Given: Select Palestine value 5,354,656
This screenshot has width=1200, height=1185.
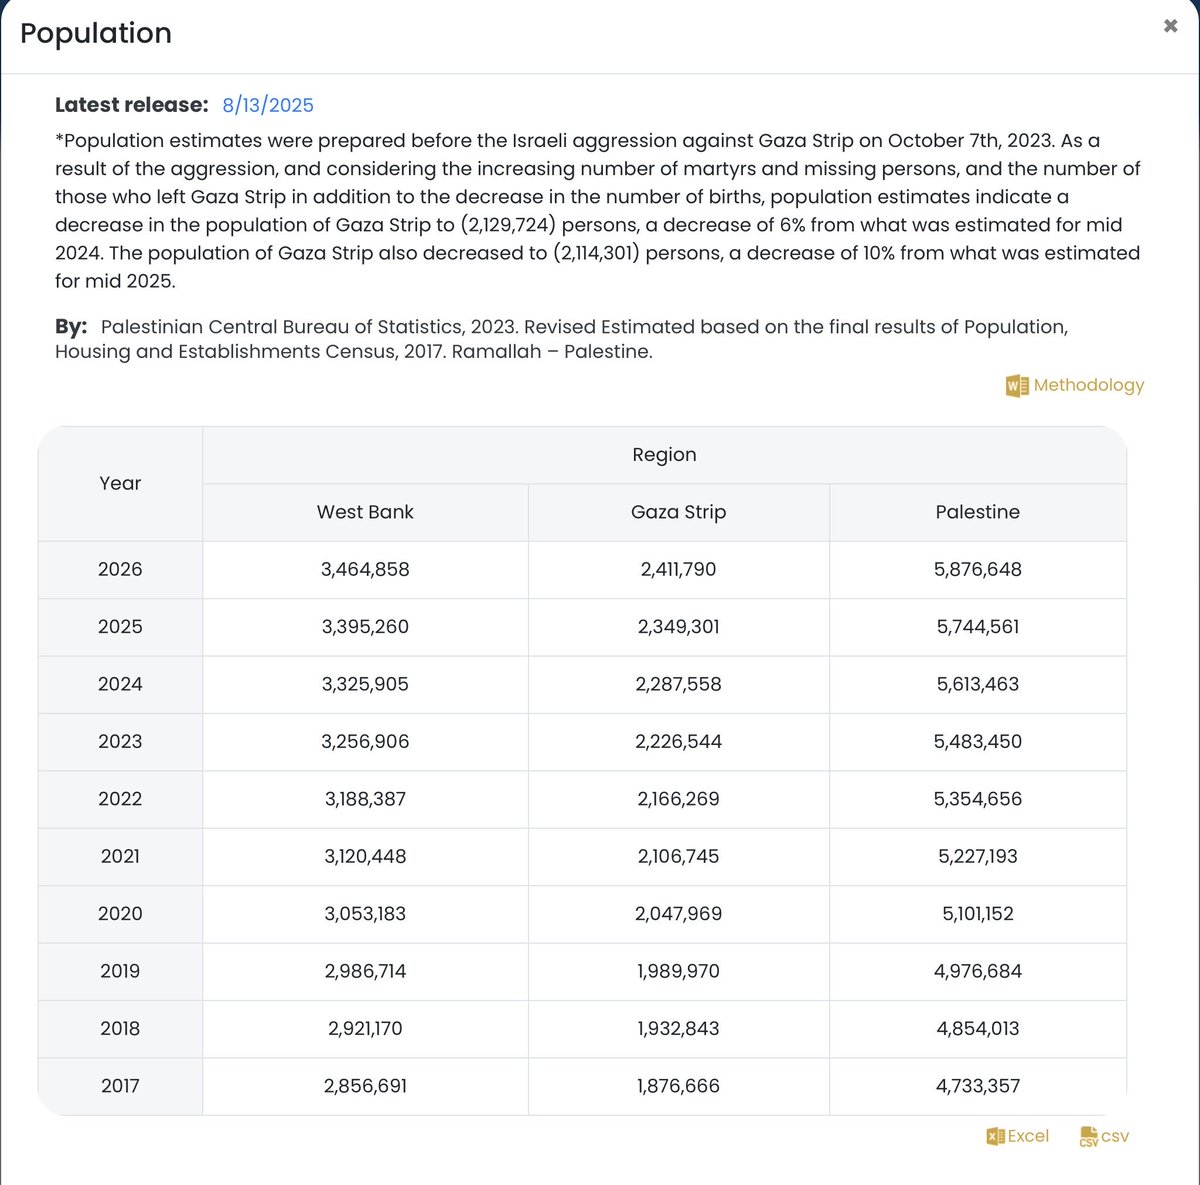Looking at the screenshot, I should 978,799.
